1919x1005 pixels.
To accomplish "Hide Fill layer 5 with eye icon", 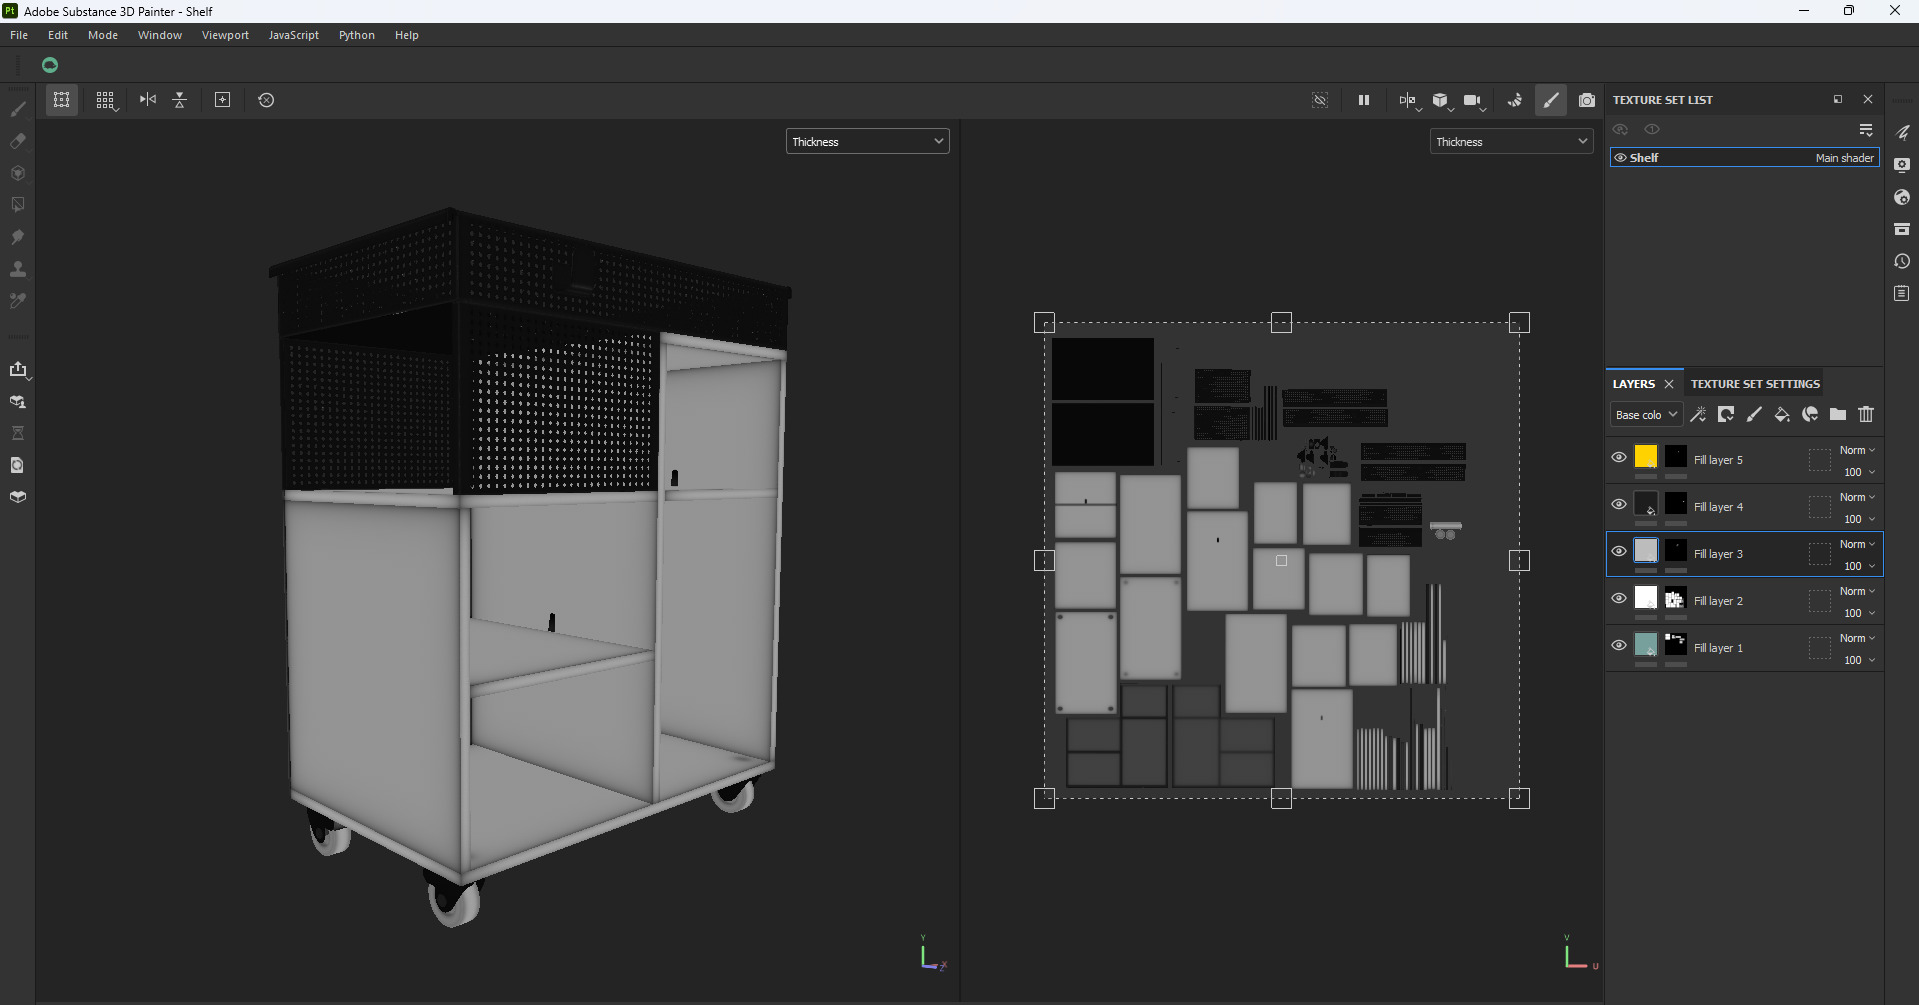I will (1619, 457).
